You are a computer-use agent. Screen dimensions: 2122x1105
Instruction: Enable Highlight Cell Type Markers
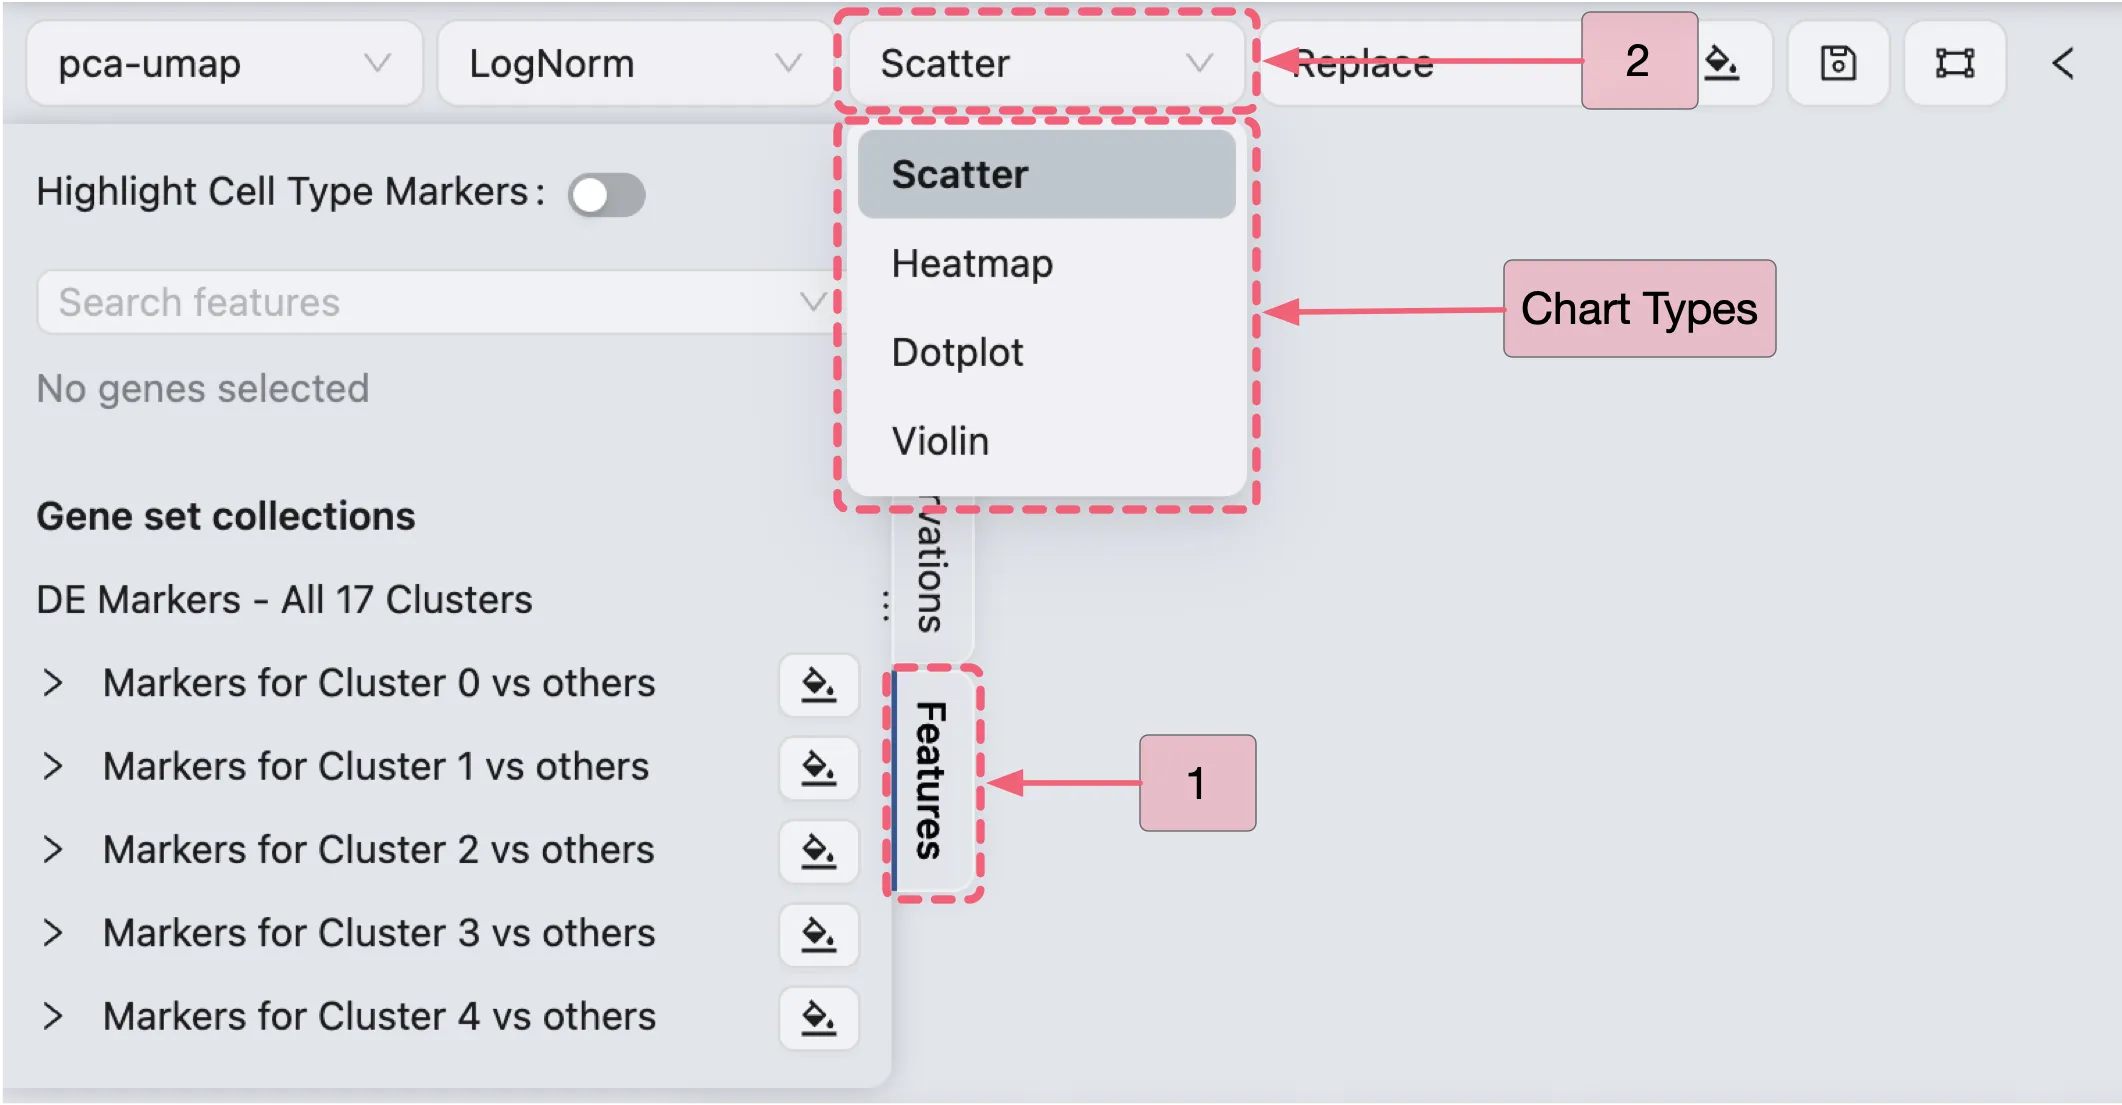pos(607,194)
